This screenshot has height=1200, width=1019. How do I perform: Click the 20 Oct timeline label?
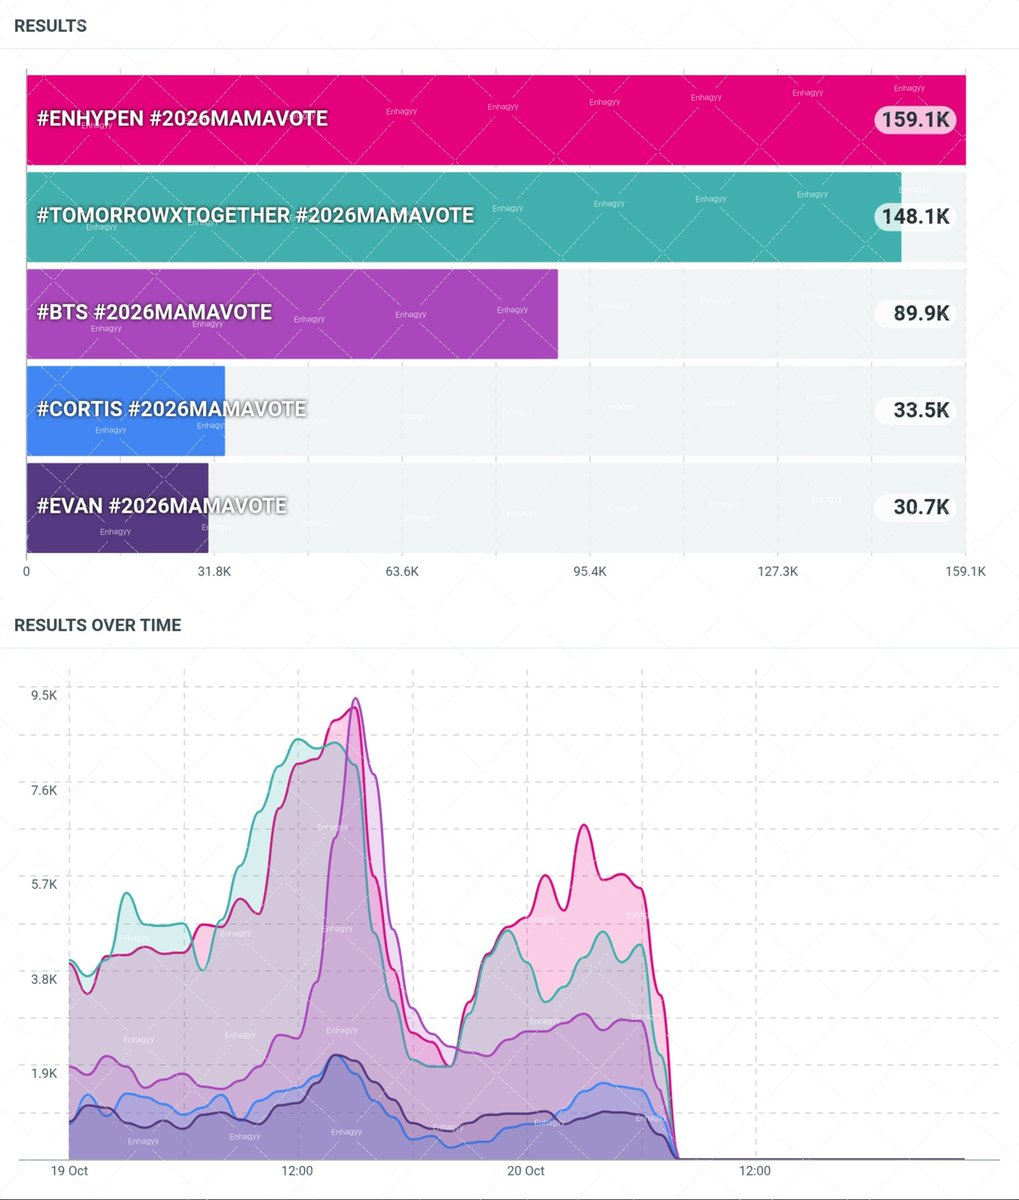click(x=526, y=1171)
